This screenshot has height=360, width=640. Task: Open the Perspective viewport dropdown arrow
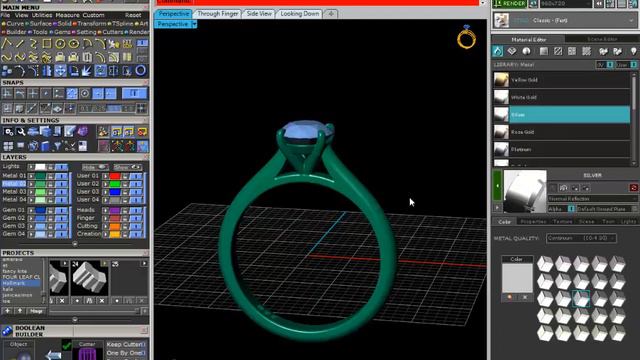point(194,24)
